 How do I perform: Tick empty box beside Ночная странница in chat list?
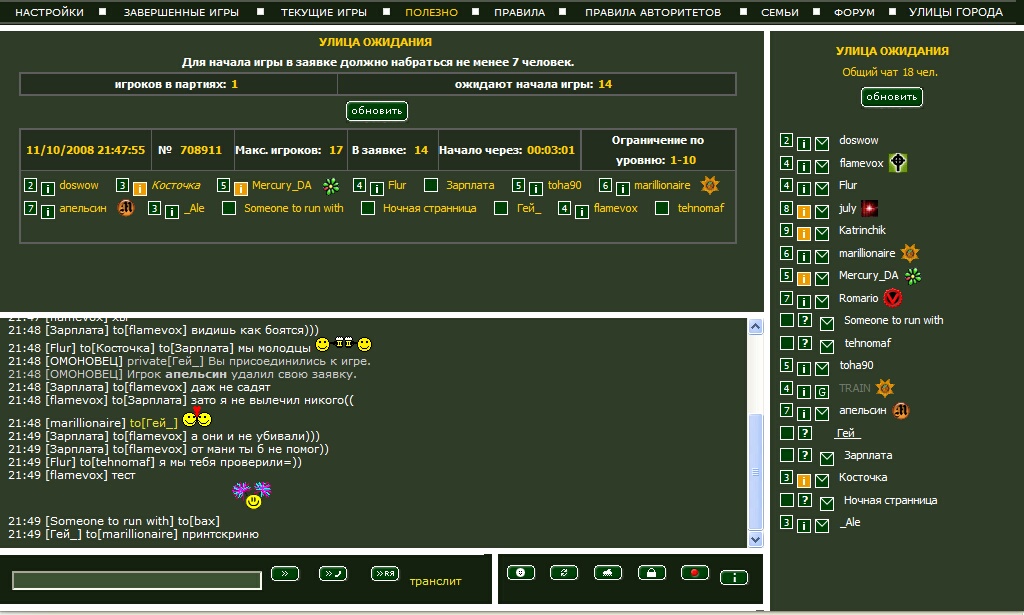click(787, 500)
